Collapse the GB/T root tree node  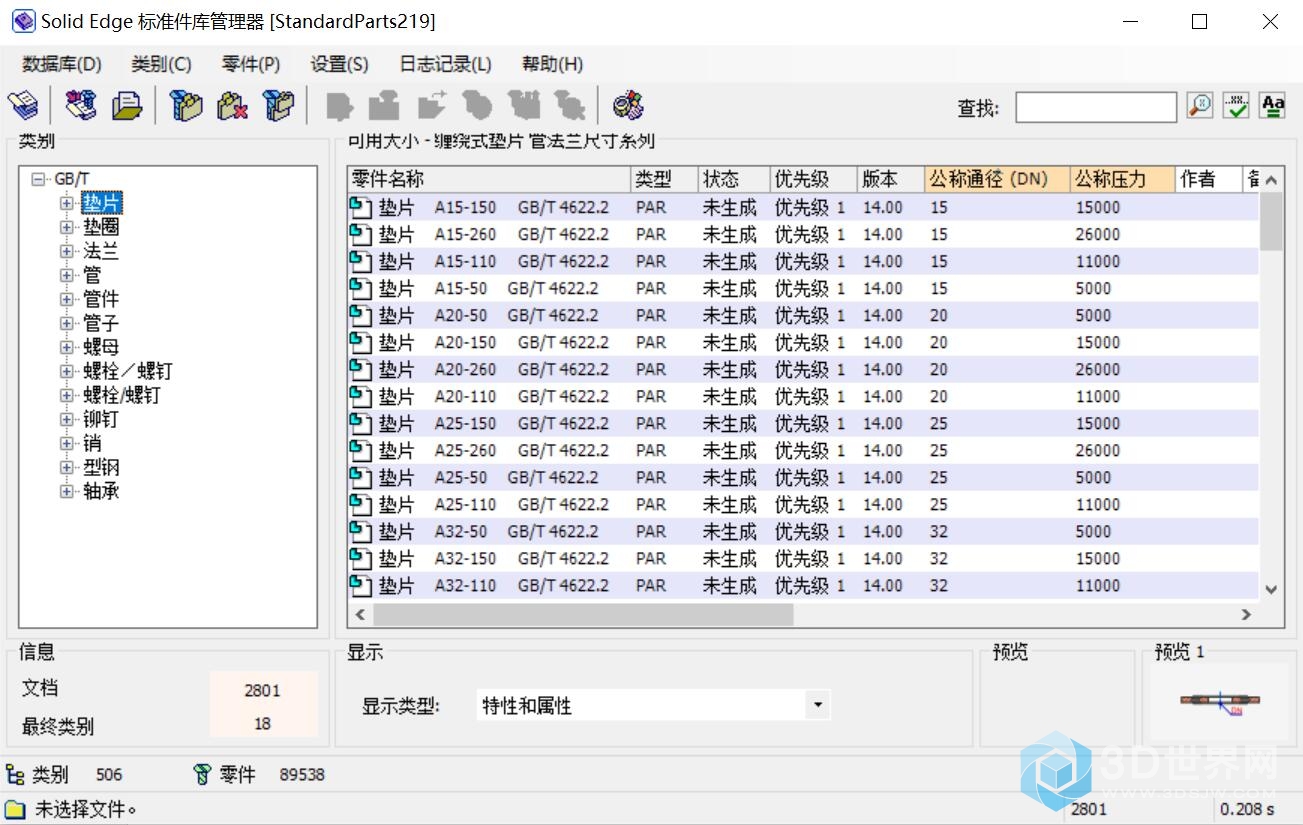38,179
